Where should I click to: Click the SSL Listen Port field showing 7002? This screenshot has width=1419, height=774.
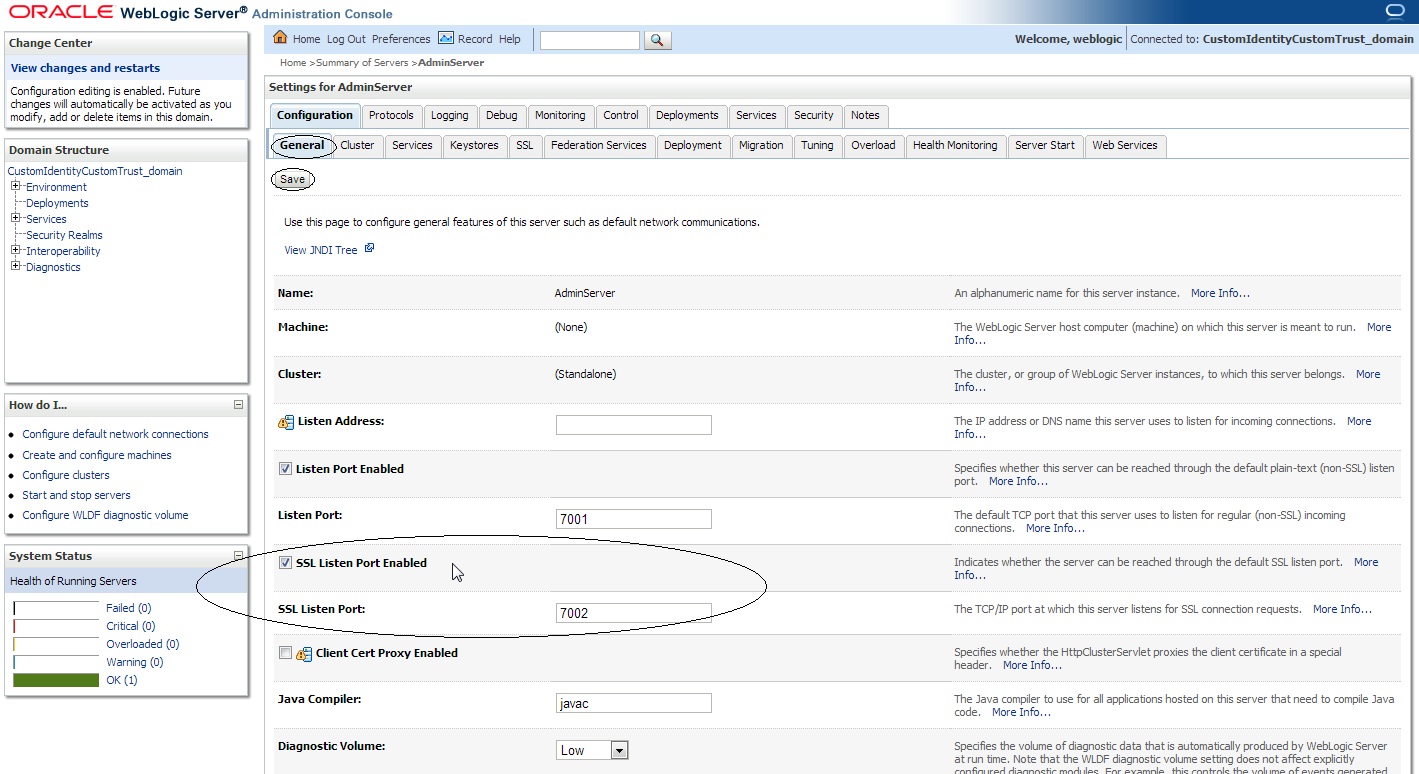(634, 613)
